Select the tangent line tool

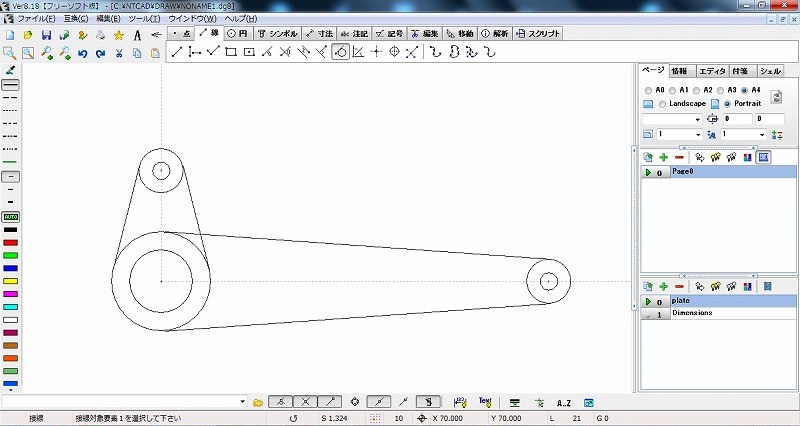click(x=340, y=52)
